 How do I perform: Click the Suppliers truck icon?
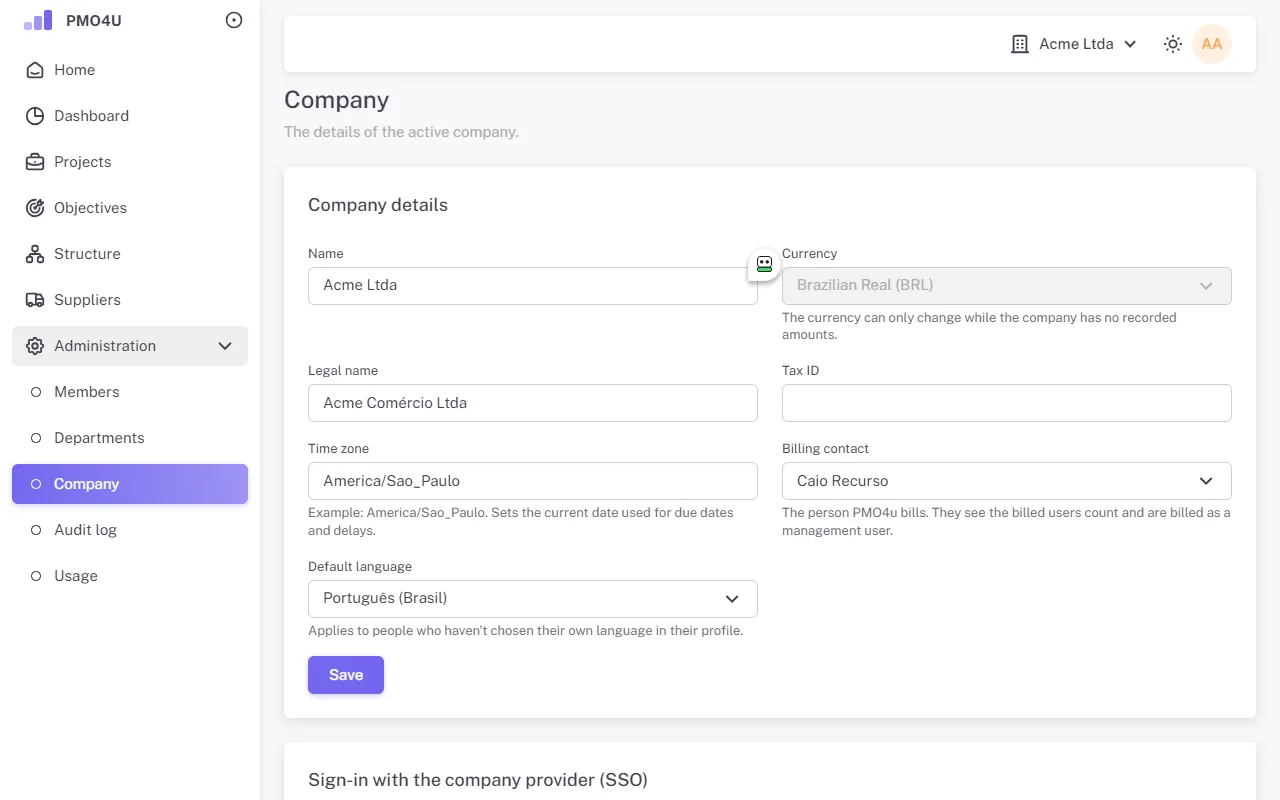[35, 300]
